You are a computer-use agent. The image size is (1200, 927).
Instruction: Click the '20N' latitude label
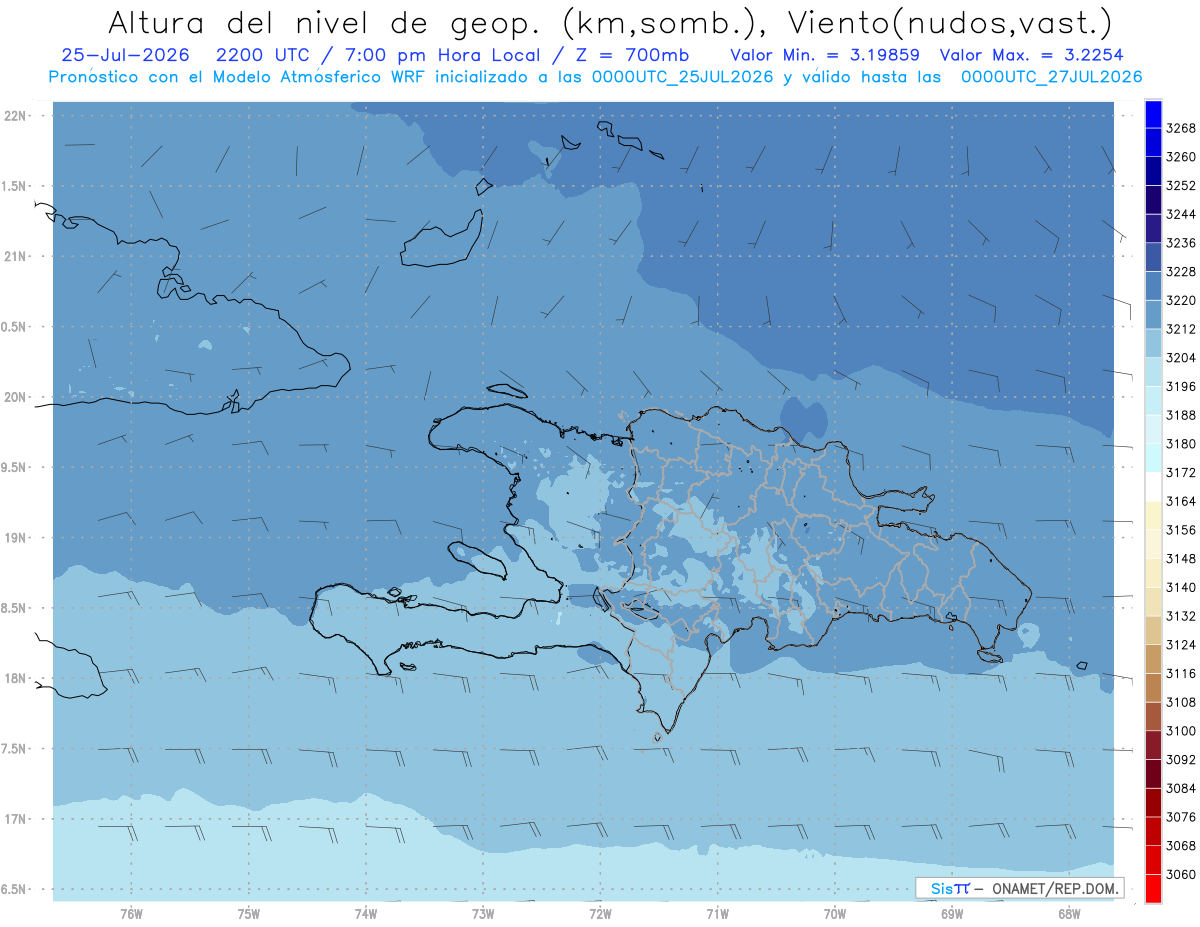[15, 397]
